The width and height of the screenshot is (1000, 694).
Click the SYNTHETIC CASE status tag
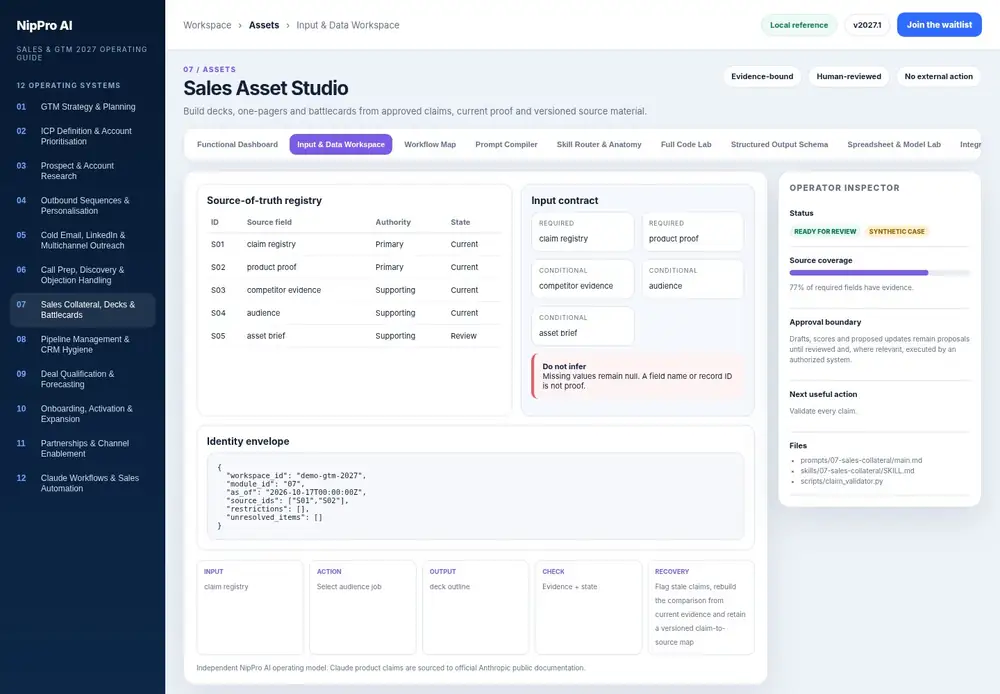(896, 232)
